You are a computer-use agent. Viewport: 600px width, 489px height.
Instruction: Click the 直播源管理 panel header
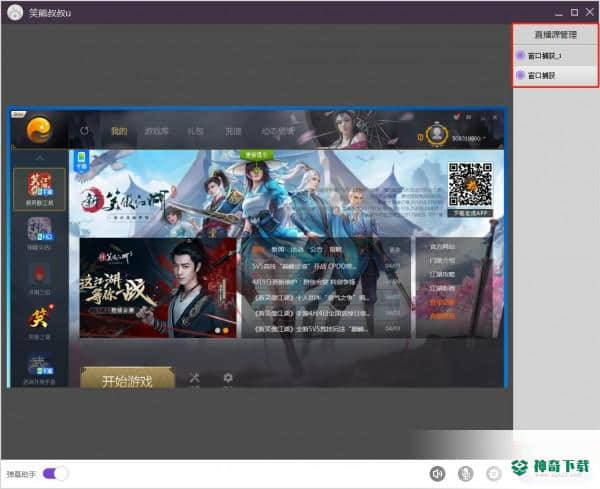coord(555,35)
